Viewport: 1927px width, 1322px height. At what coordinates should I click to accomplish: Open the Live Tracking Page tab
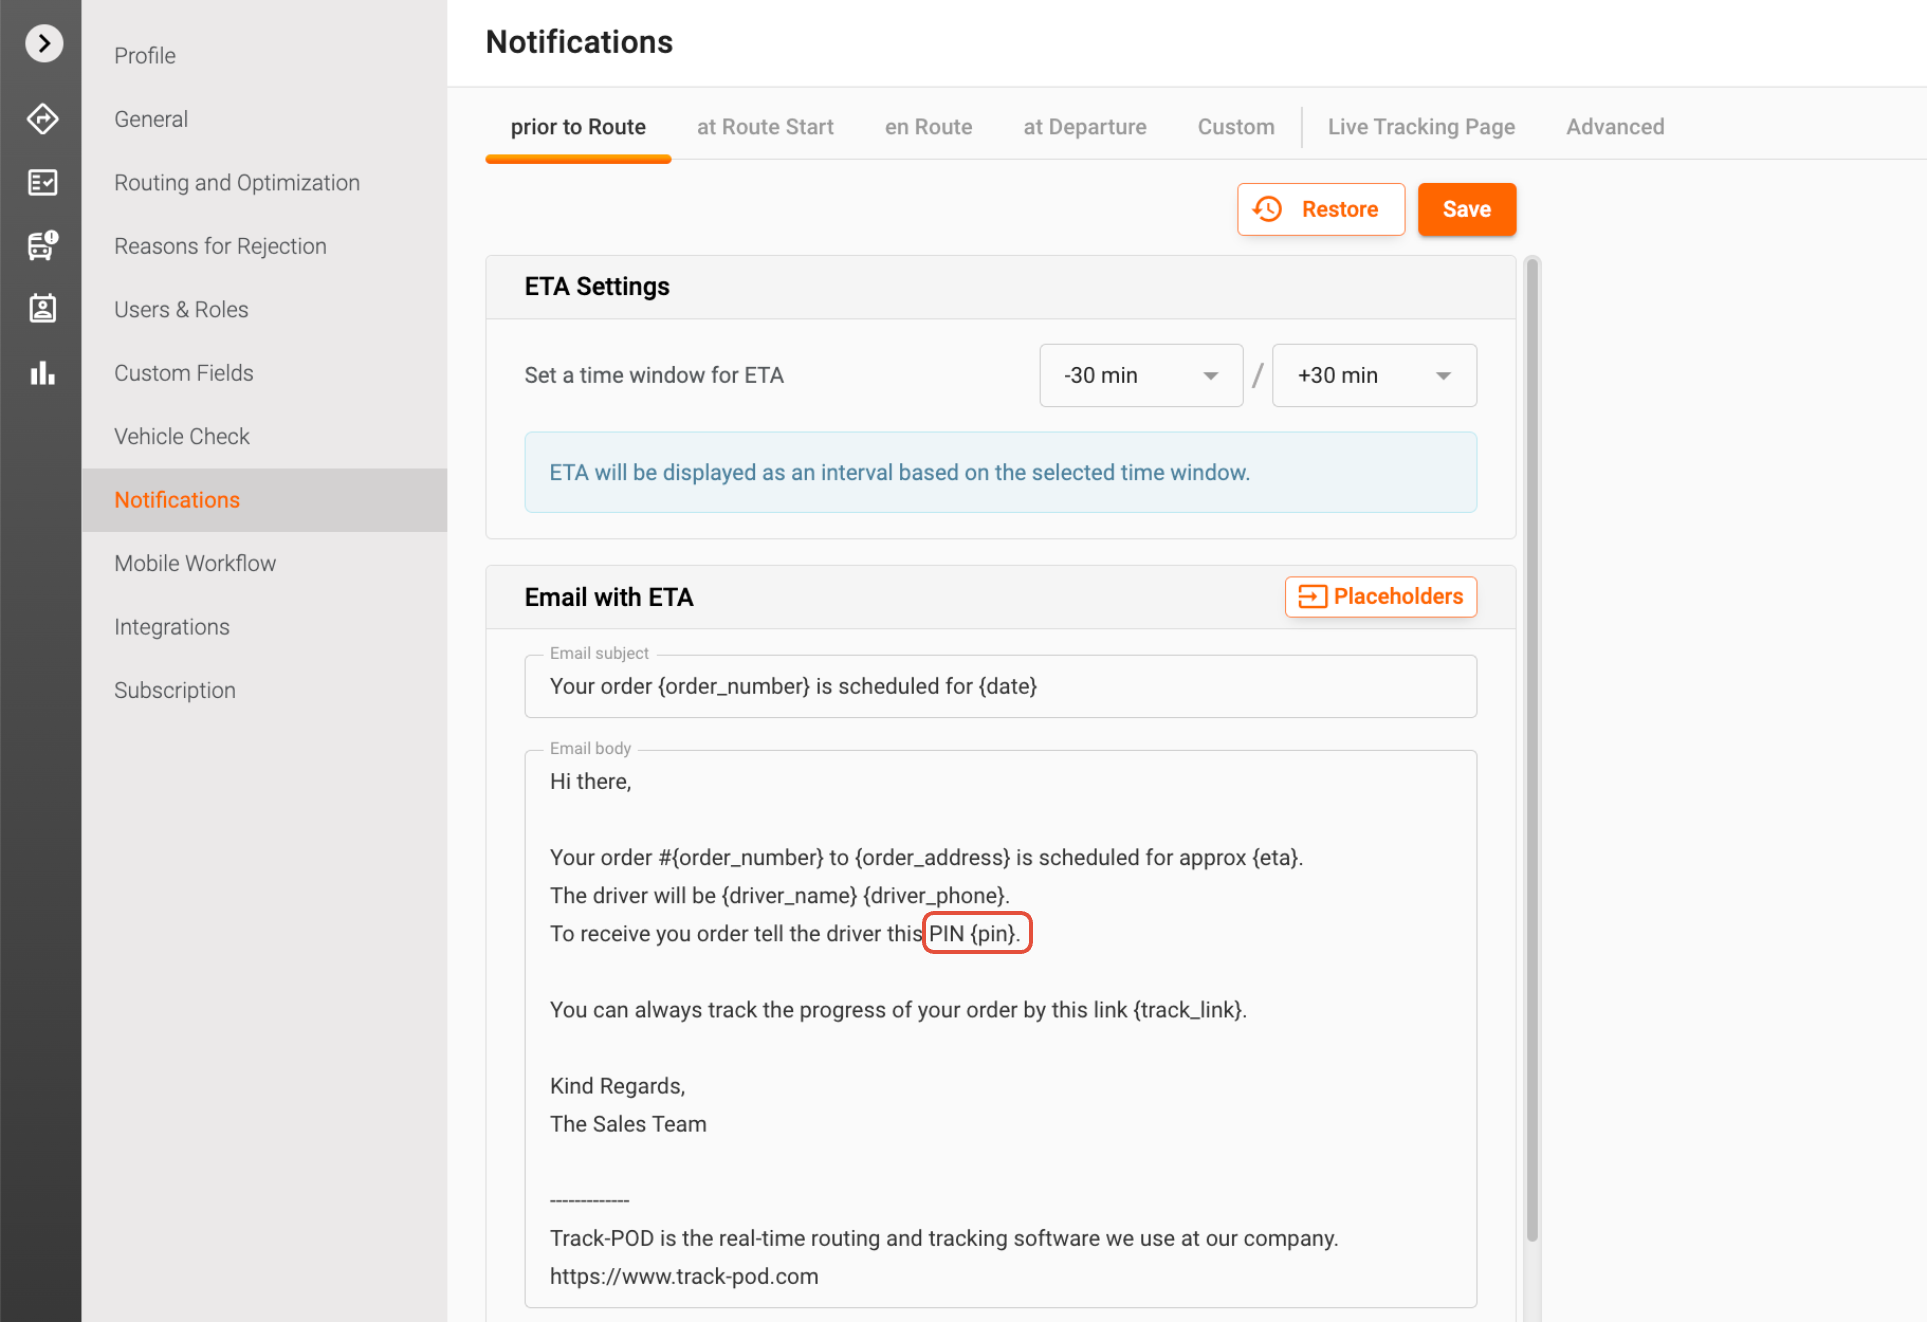[x=1420, y=127]
